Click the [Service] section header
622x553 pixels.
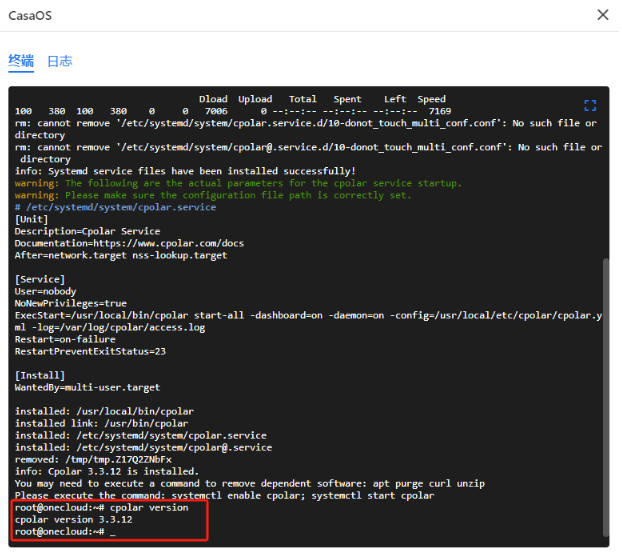[x=39, y=279]
